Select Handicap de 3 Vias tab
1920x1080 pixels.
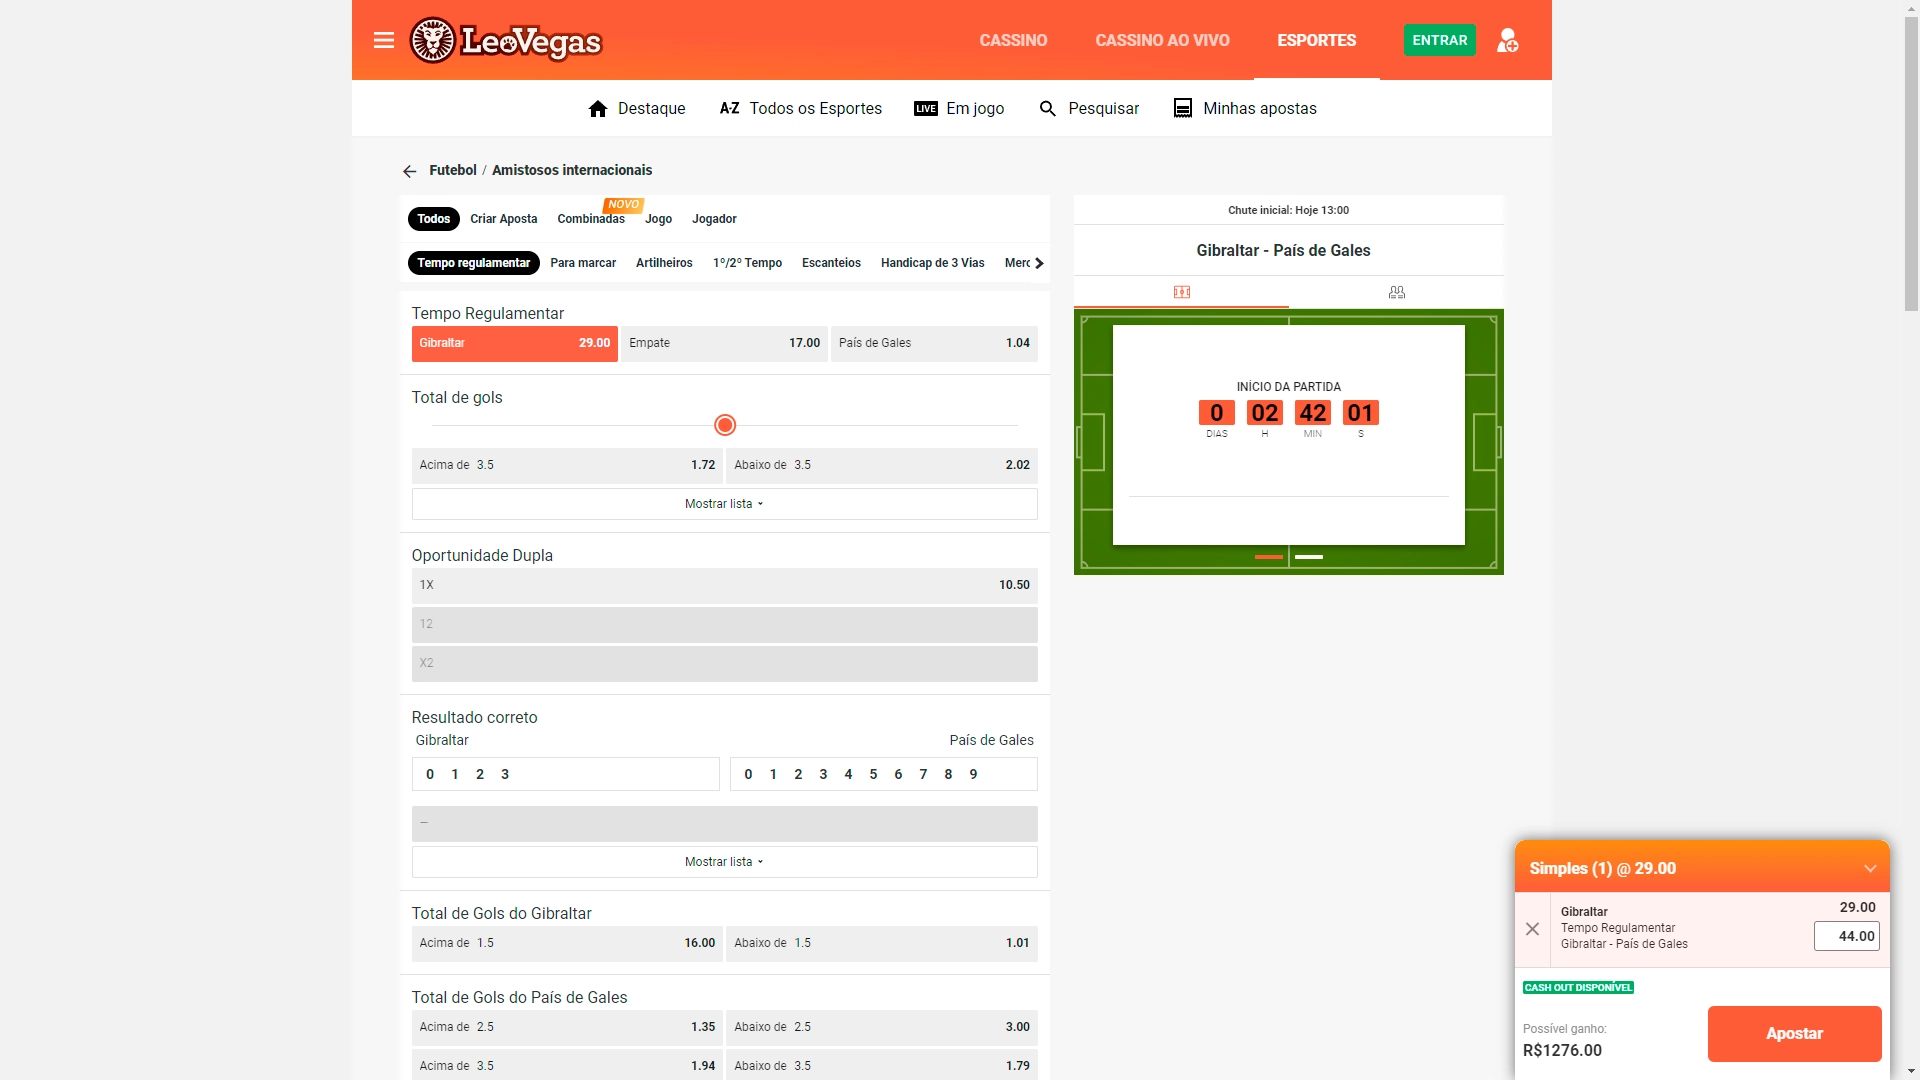(932, 263)
